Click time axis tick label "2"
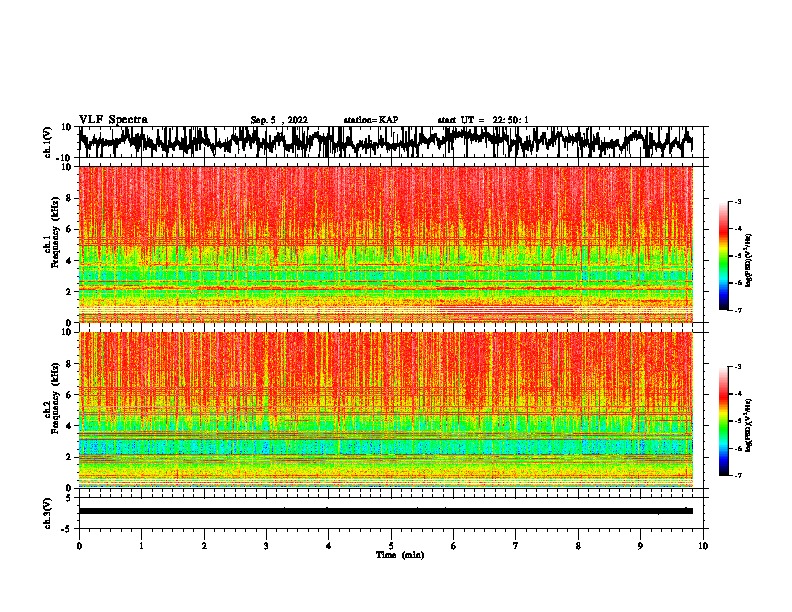This screenshot has height=612, width=792. click(x=204, y=546)
